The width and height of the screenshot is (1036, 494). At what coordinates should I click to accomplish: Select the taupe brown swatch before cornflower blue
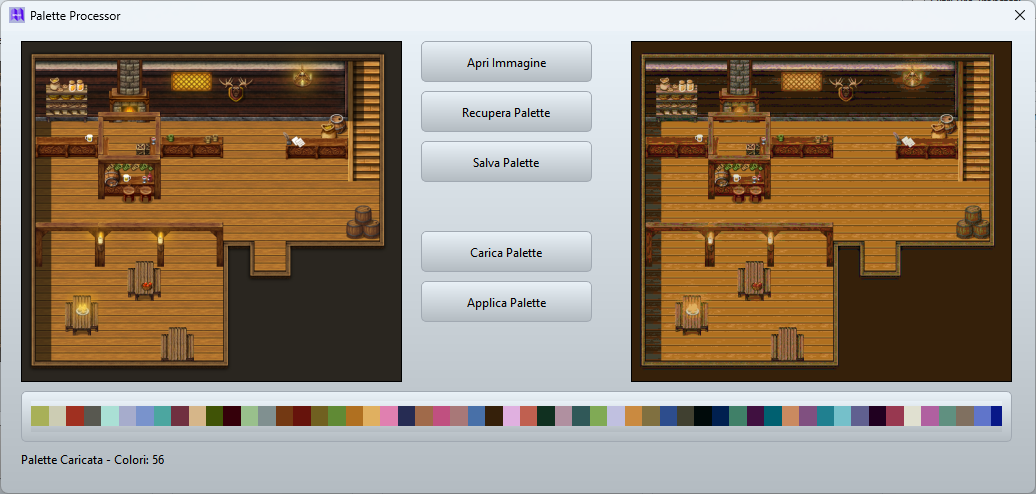click(965, 416)
